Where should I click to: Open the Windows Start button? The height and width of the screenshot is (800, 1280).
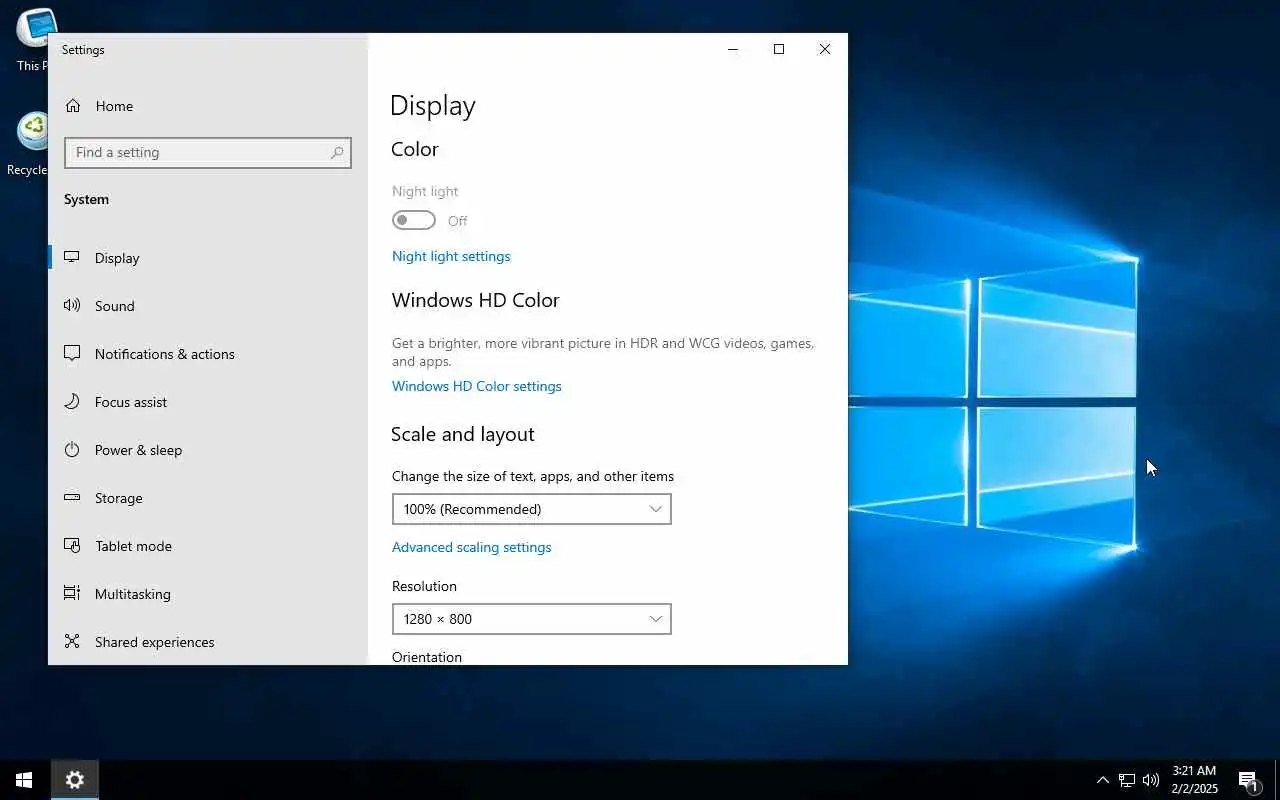(24, 780)
